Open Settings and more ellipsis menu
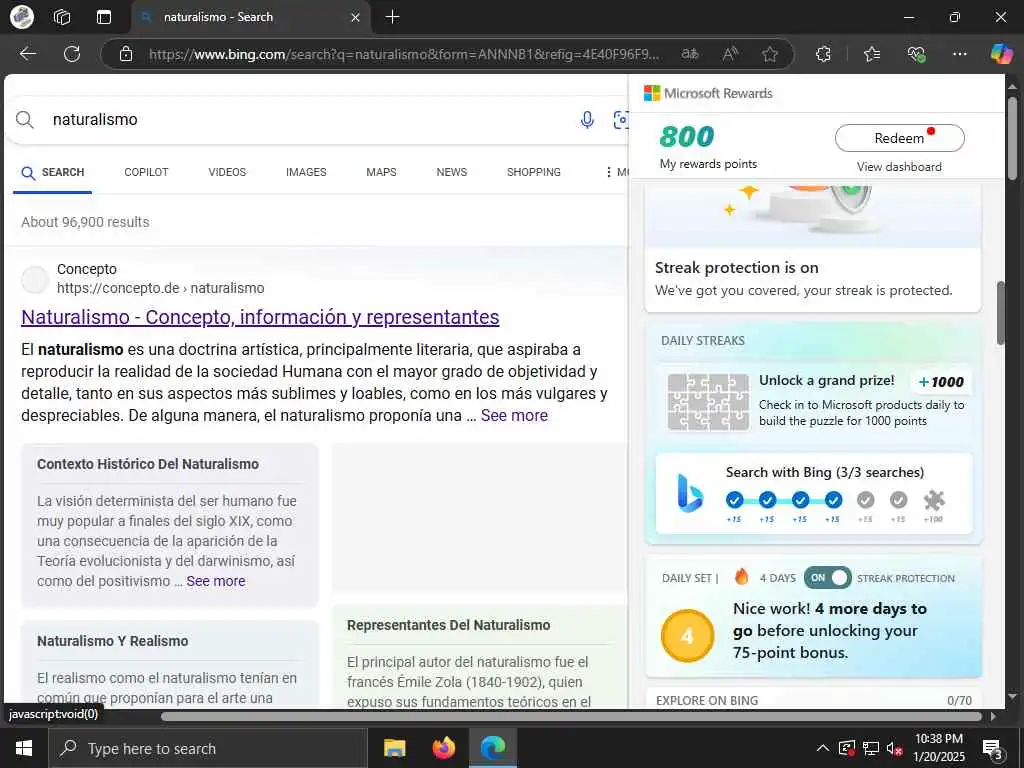The image size is (1024, 768). 959,54
